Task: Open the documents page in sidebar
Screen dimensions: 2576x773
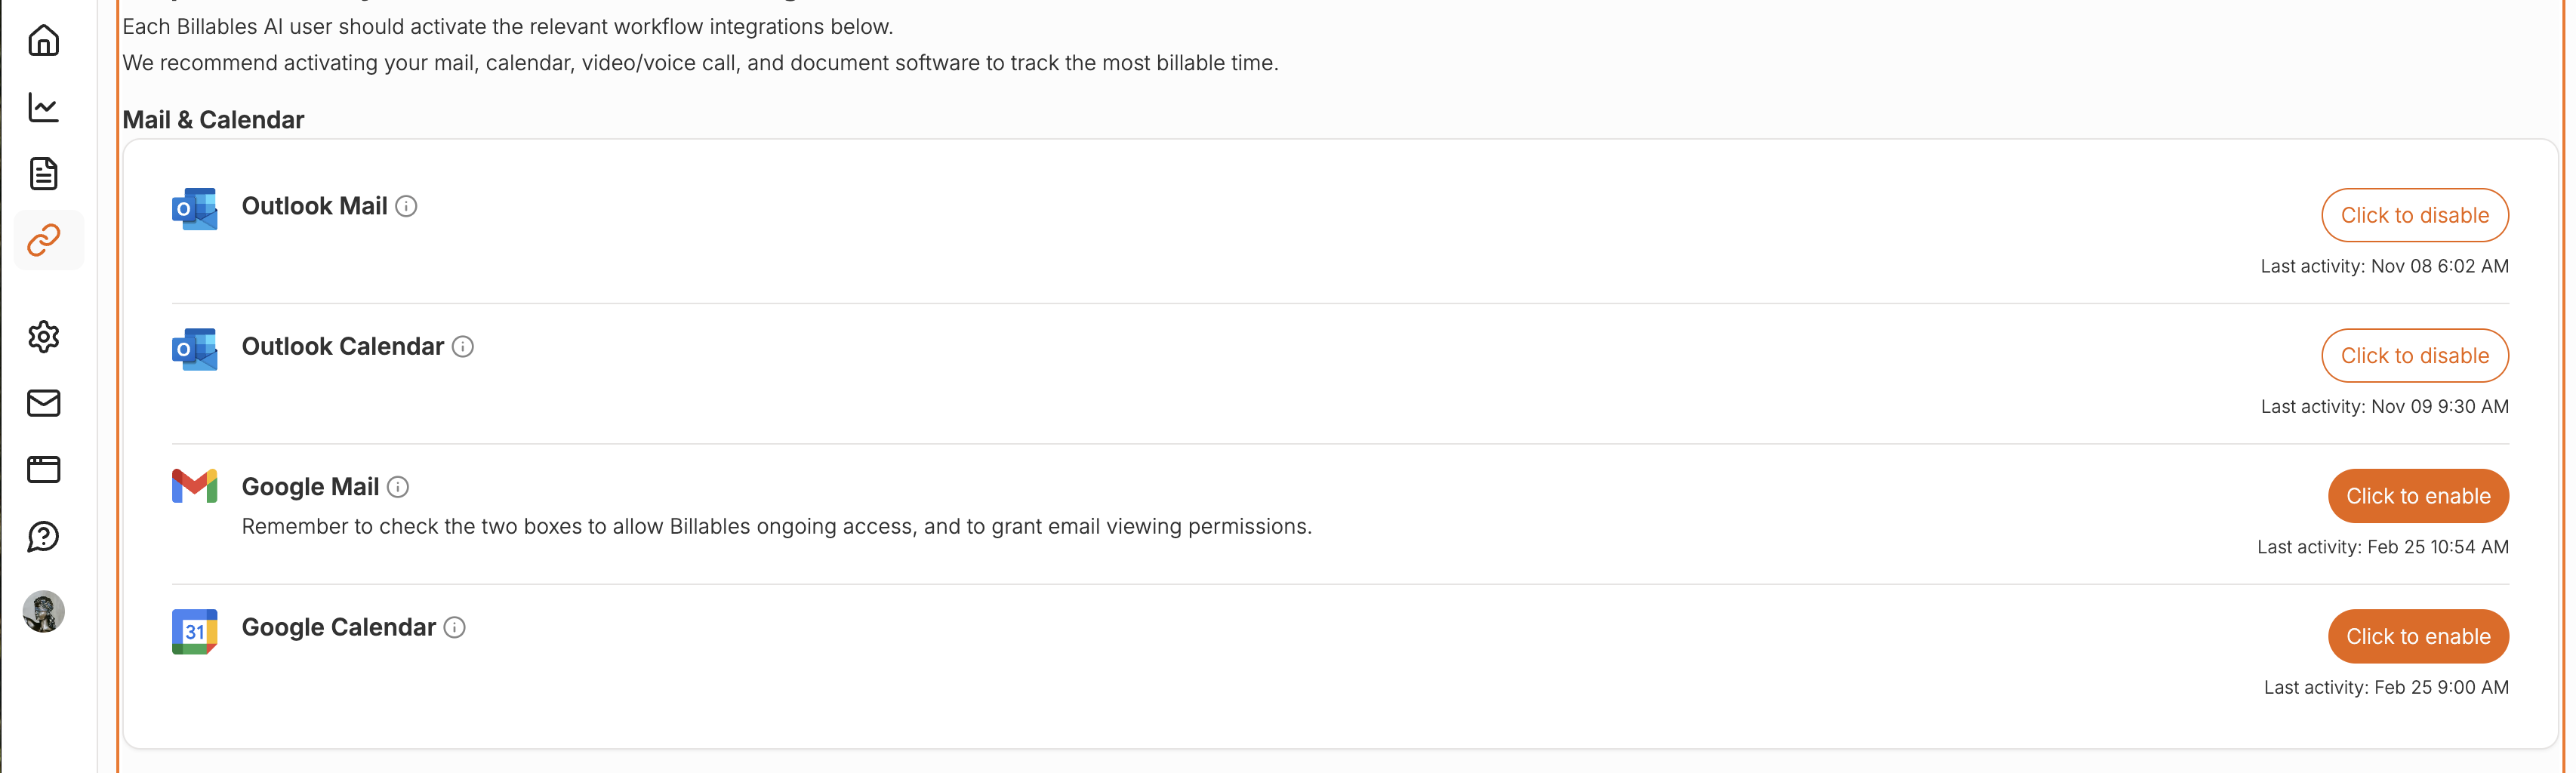Action: [x=44, y=173]
